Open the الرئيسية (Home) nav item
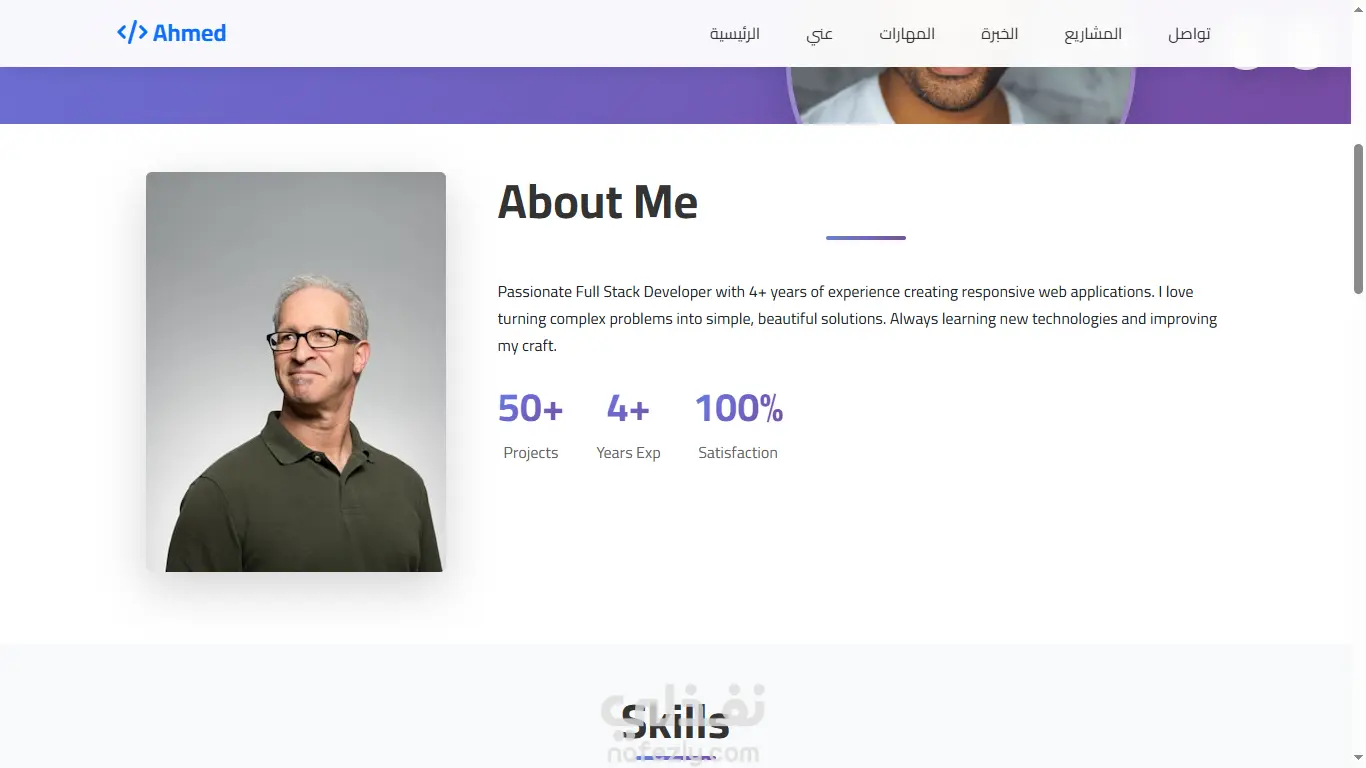The width and height of the screenshot is (1366, 768). pyautogui.click(x=735, y=34)
